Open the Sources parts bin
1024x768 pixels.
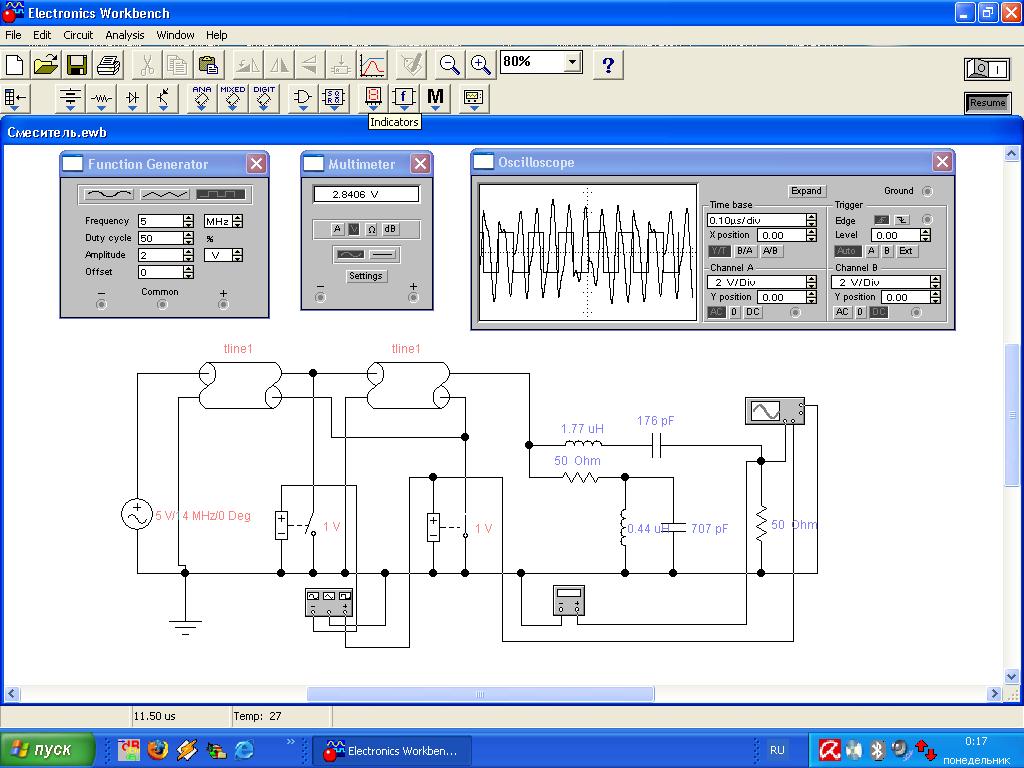coord(70,98)
